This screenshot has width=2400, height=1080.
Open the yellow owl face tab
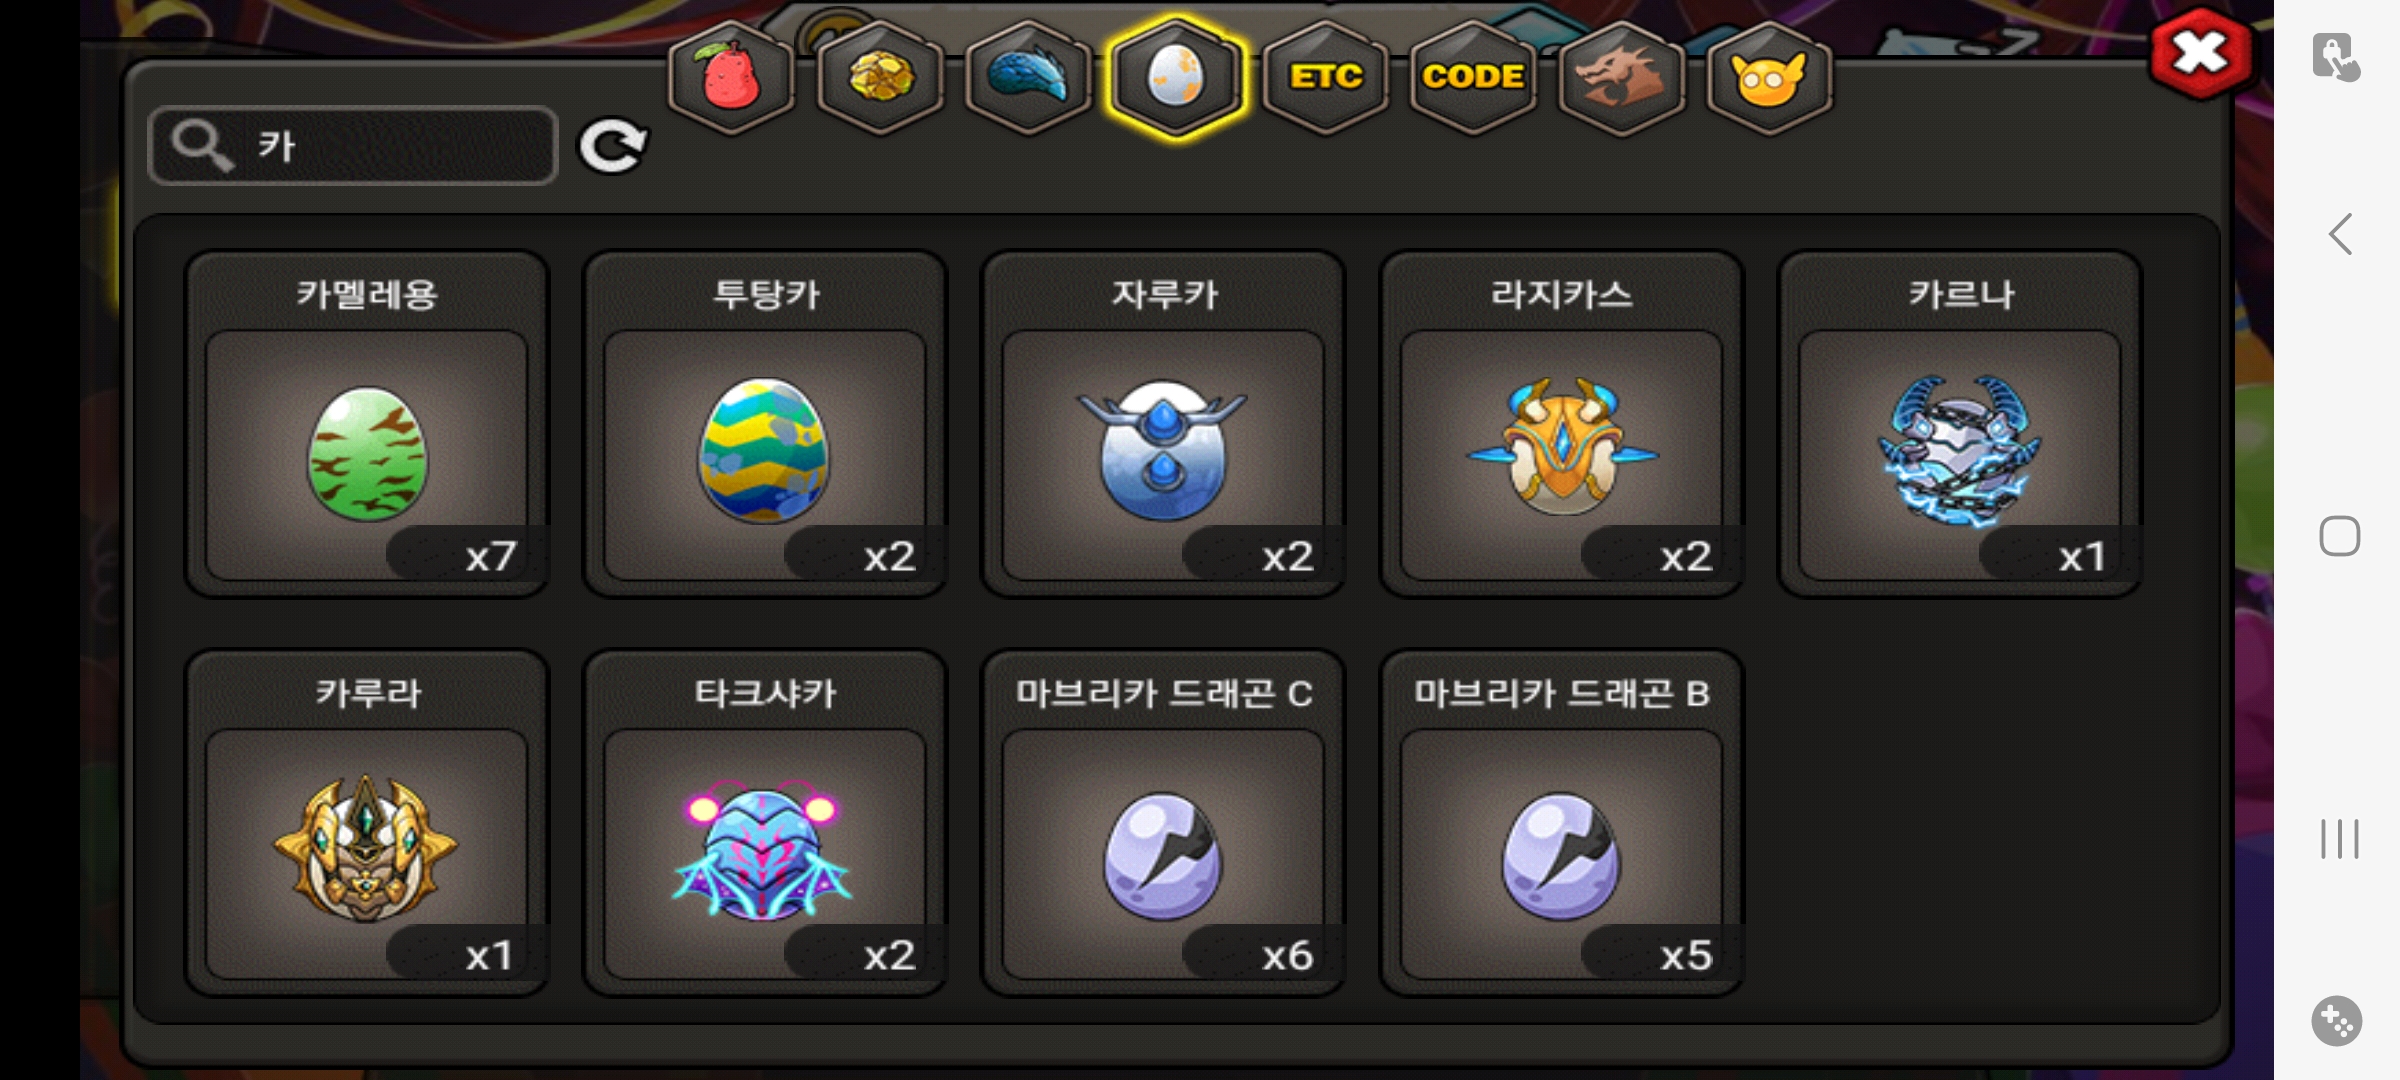coord(1769,77)
